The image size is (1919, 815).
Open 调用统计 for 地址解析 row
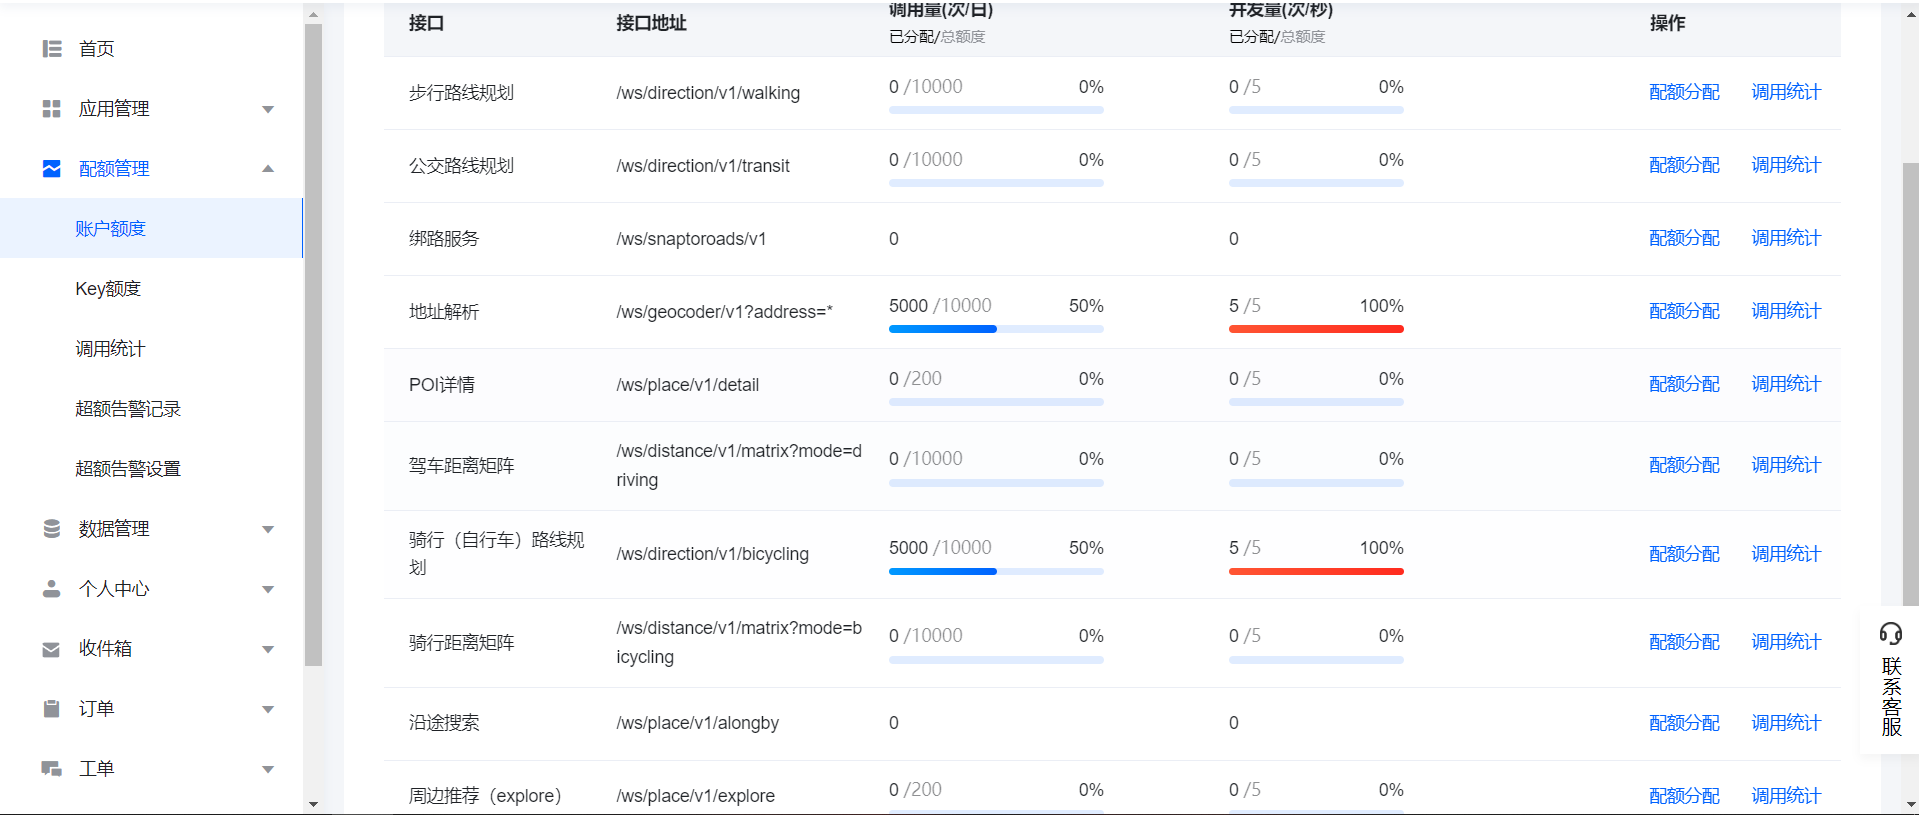pos(1786,311)
